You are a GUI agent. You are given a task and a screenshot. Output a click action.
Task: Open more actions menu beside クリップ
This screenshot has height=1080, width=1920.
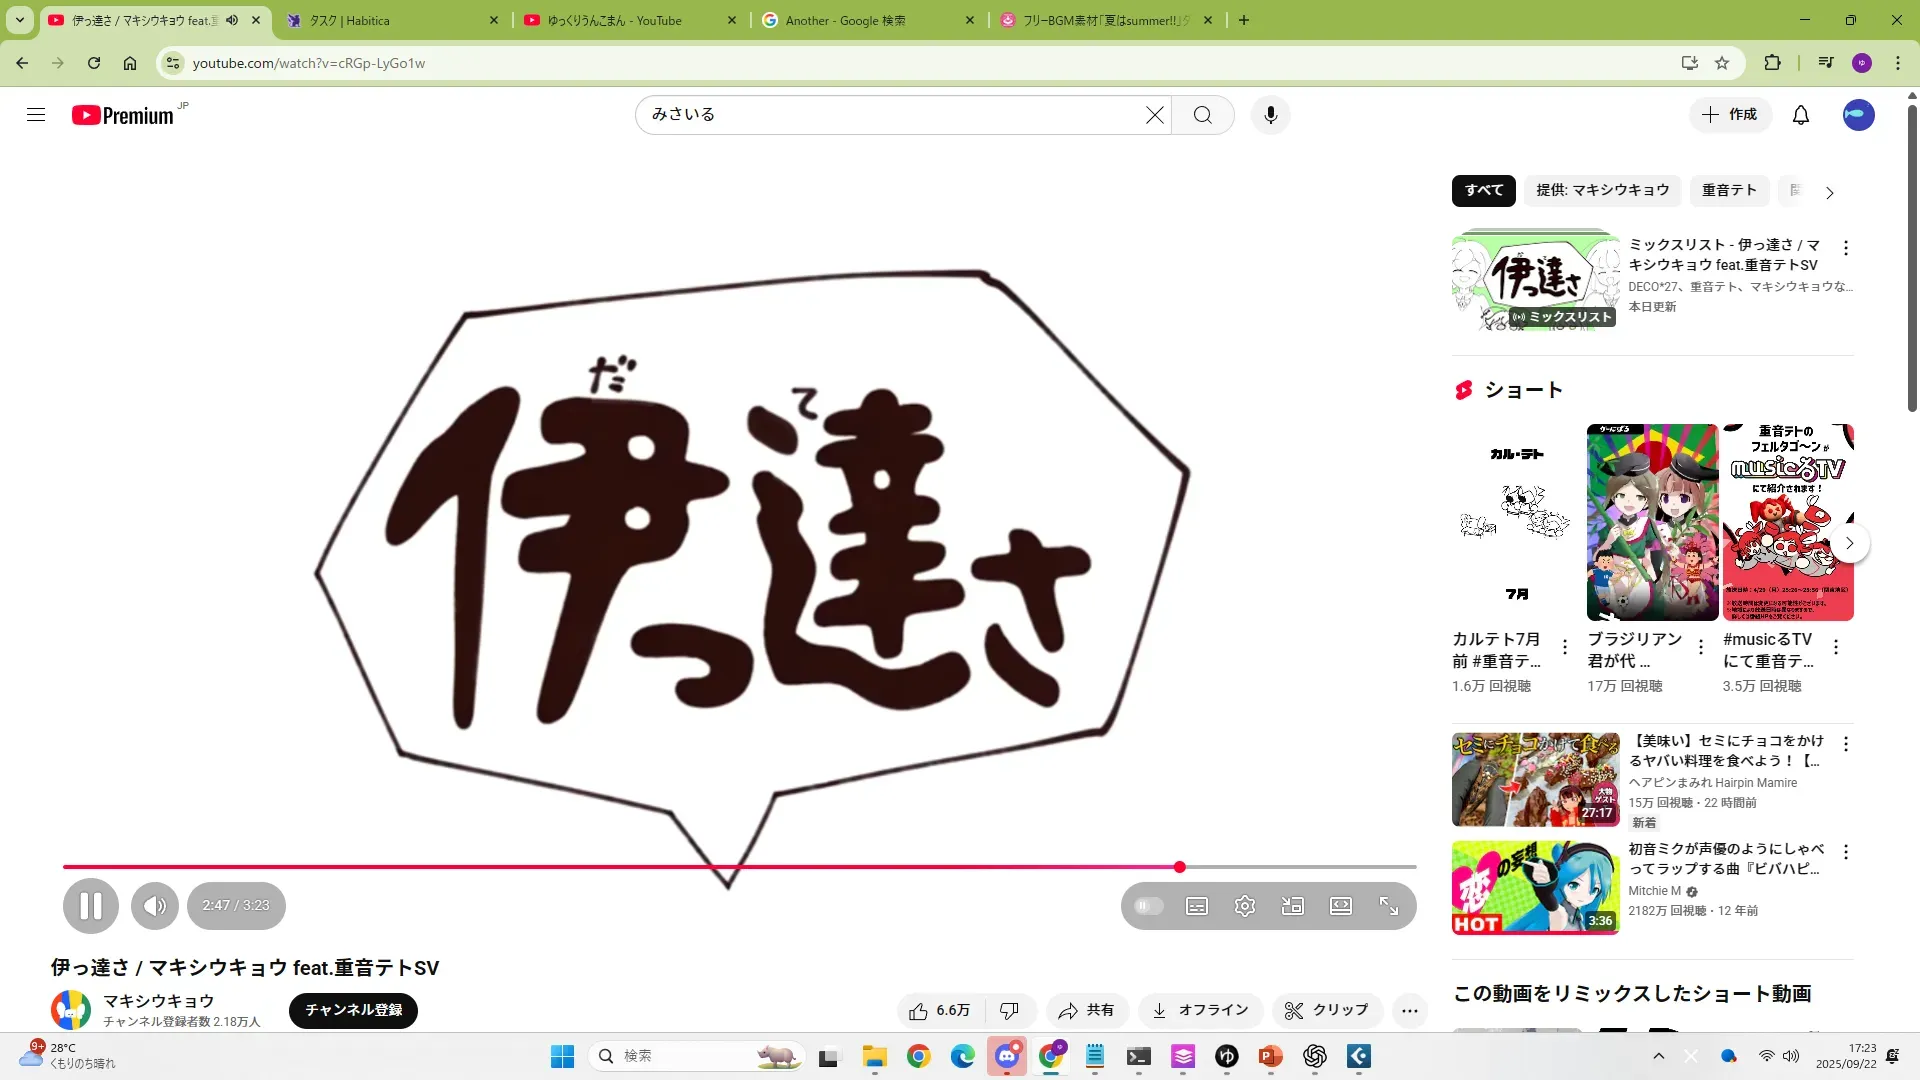(x=1410, y=1011)
